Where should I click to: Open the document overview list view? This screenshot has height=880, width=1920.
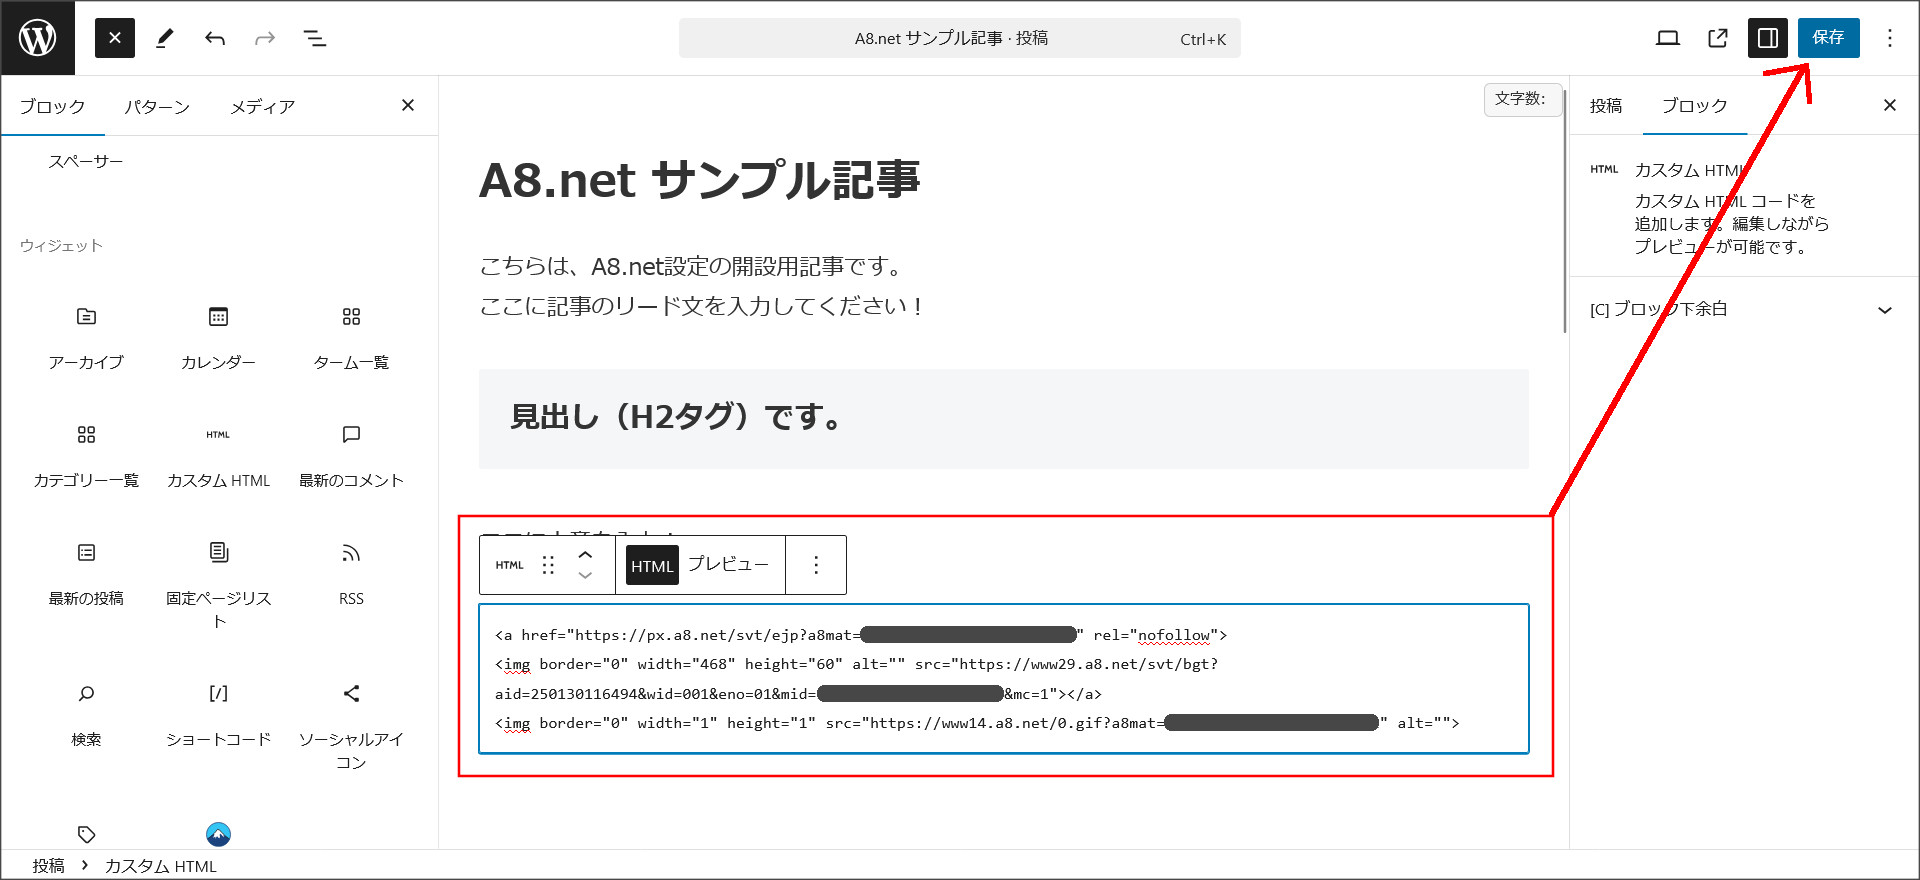pos(315,38)
